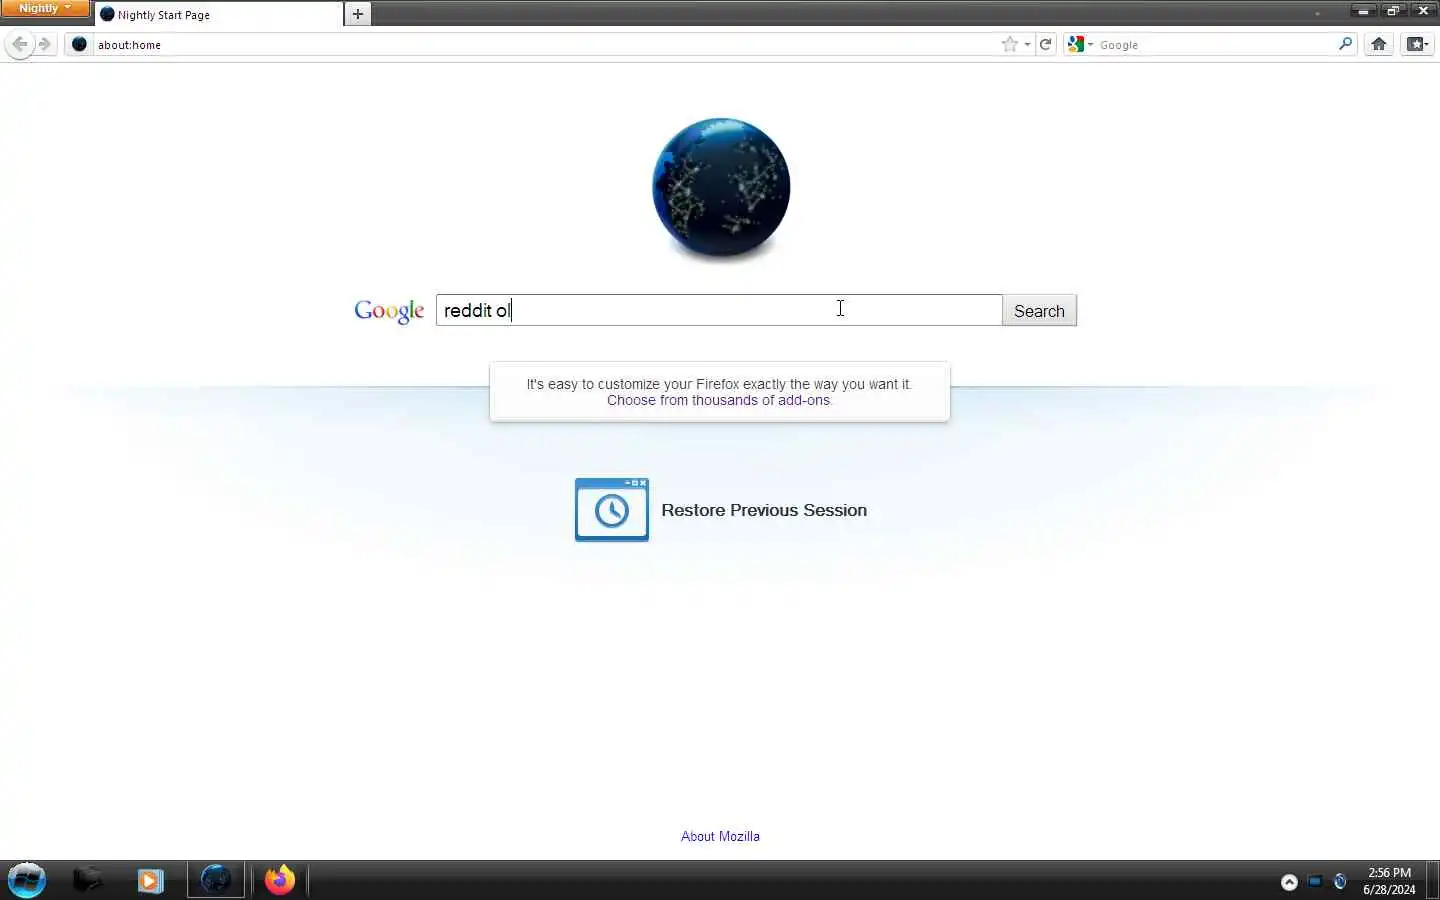Restore down the Nightly window

1393,10
